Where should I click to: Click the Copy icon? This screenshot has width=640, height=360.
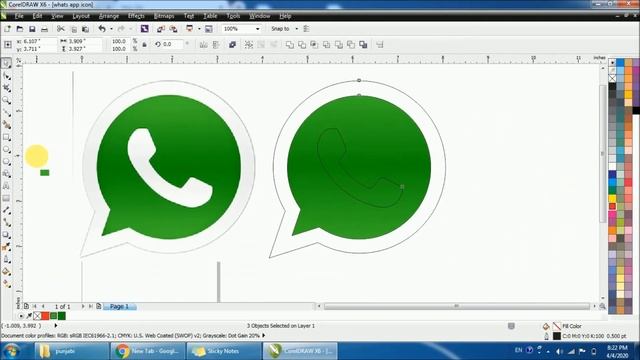[74, 29]
